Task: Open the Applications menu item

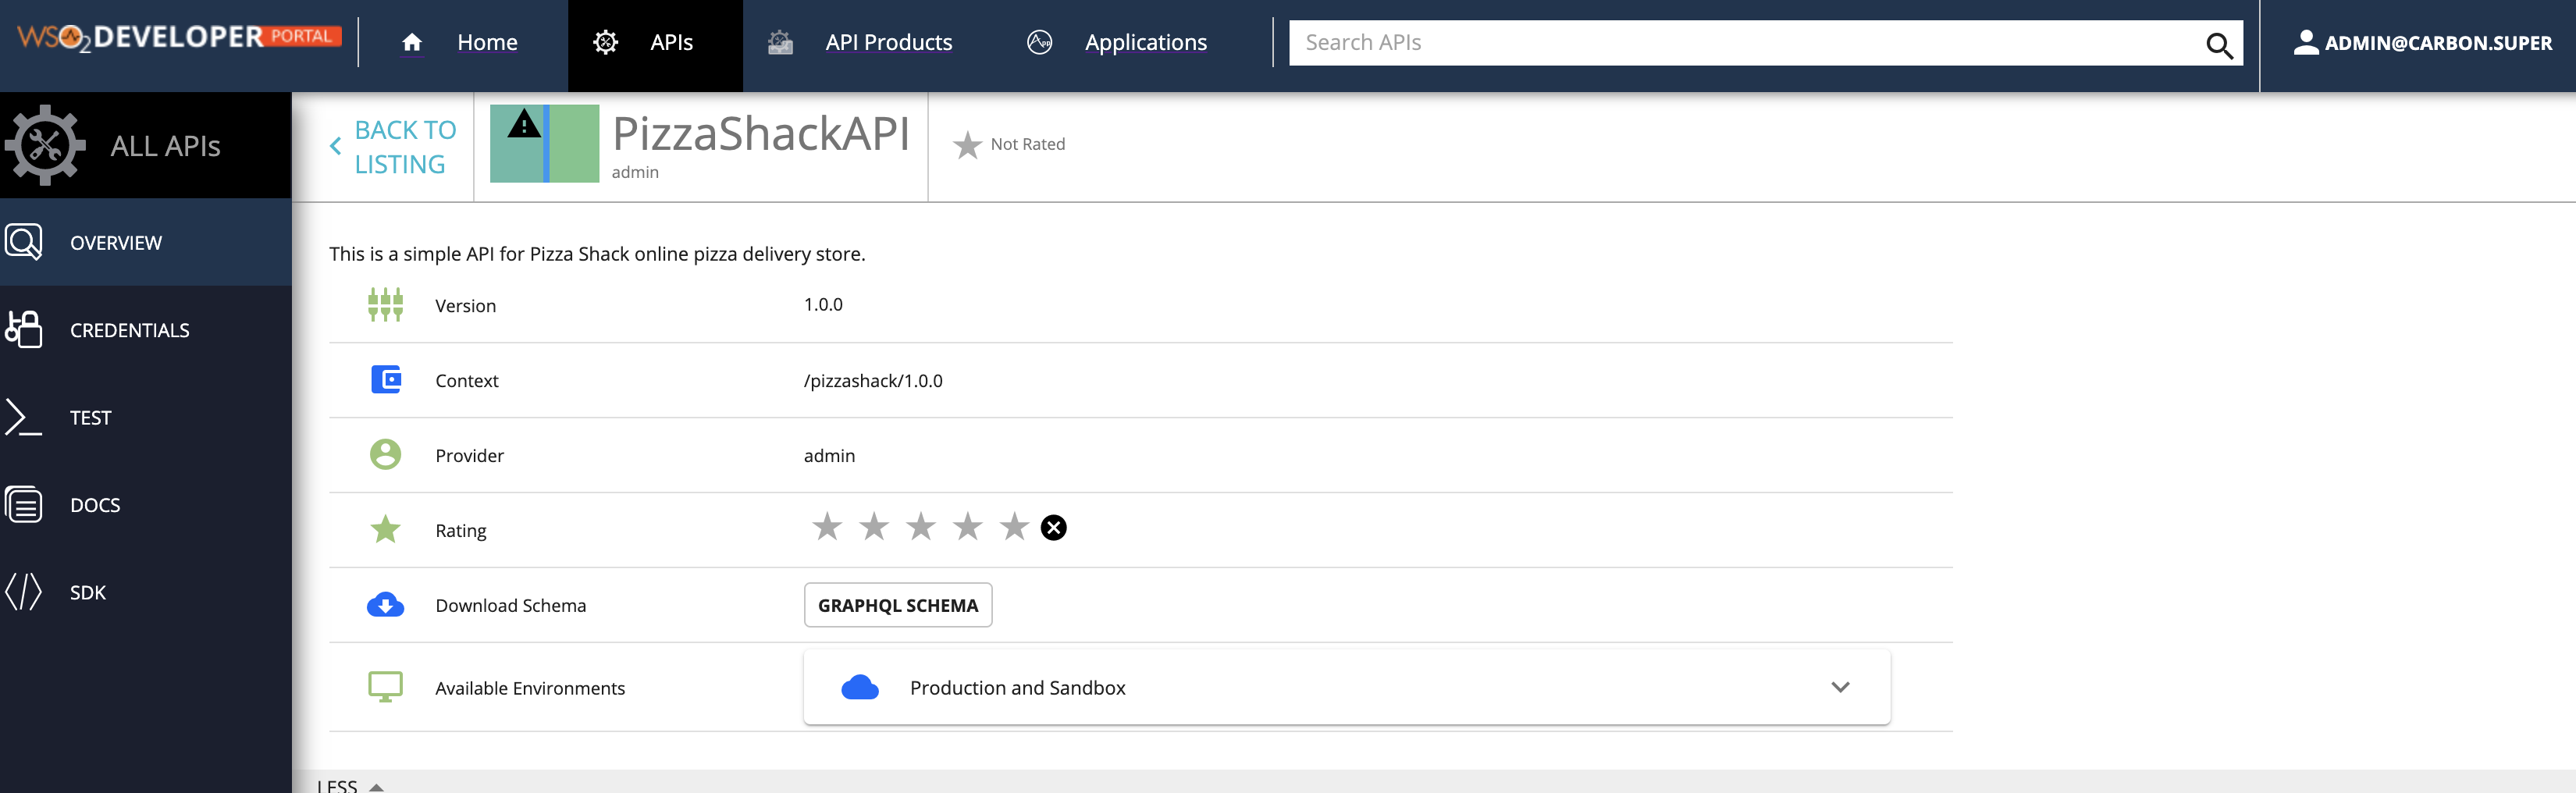Action: tap(1145, 42)
